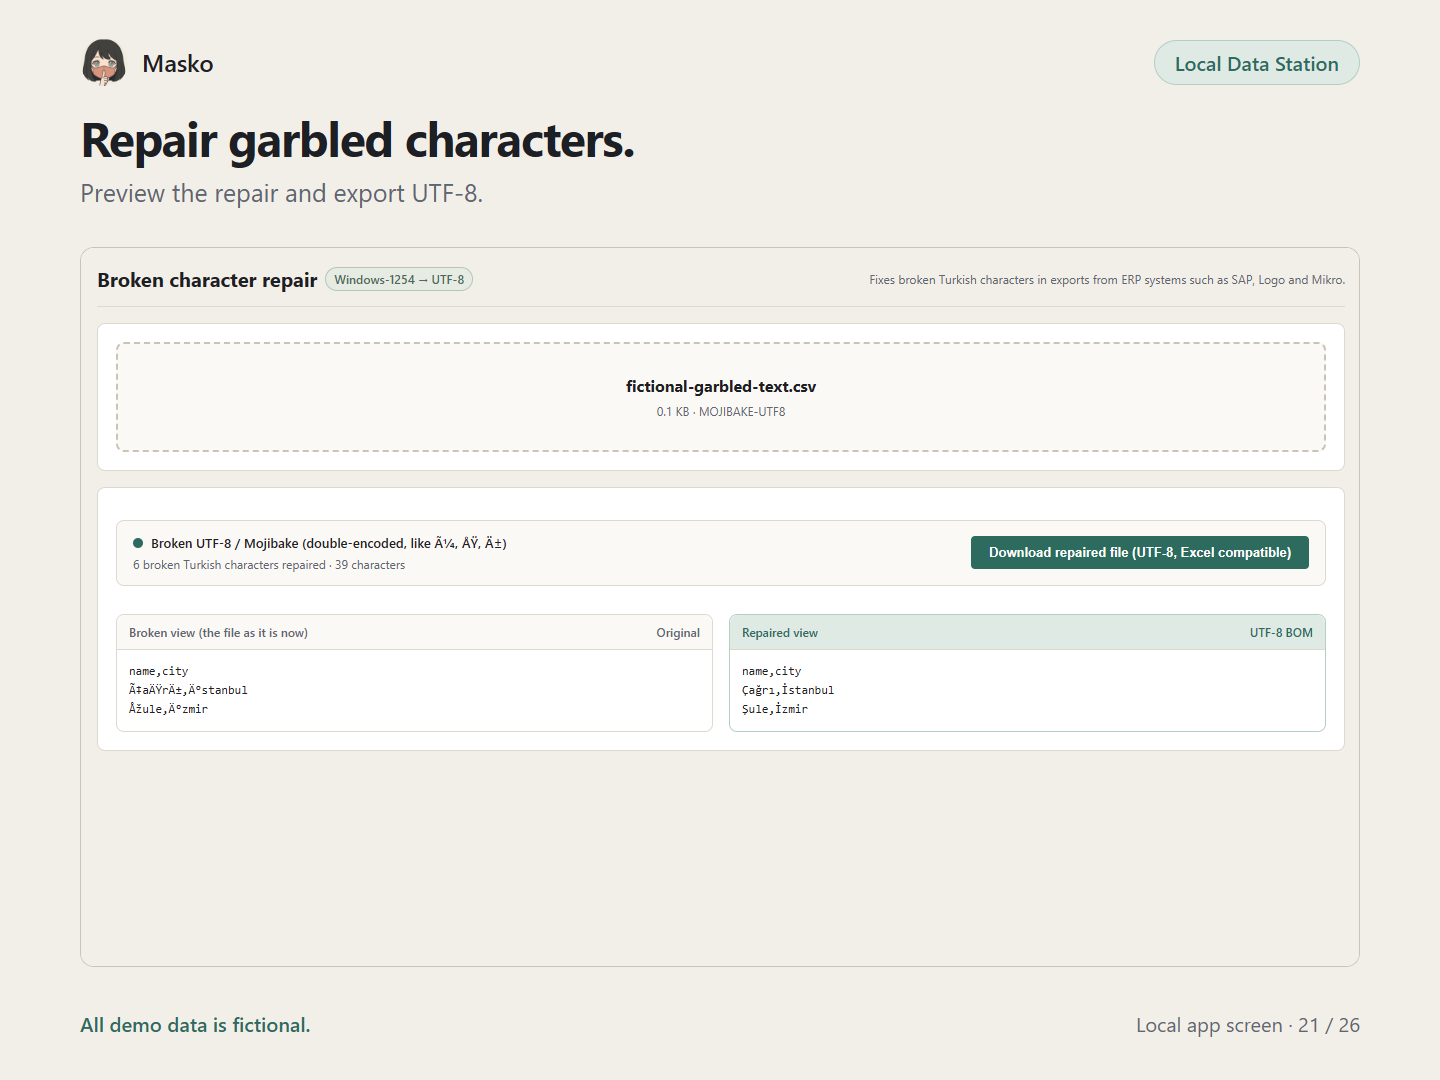Click "All demo data is fictional." footer
The width and height of the screenshot is (1440, 1080).
(195, 1025)
